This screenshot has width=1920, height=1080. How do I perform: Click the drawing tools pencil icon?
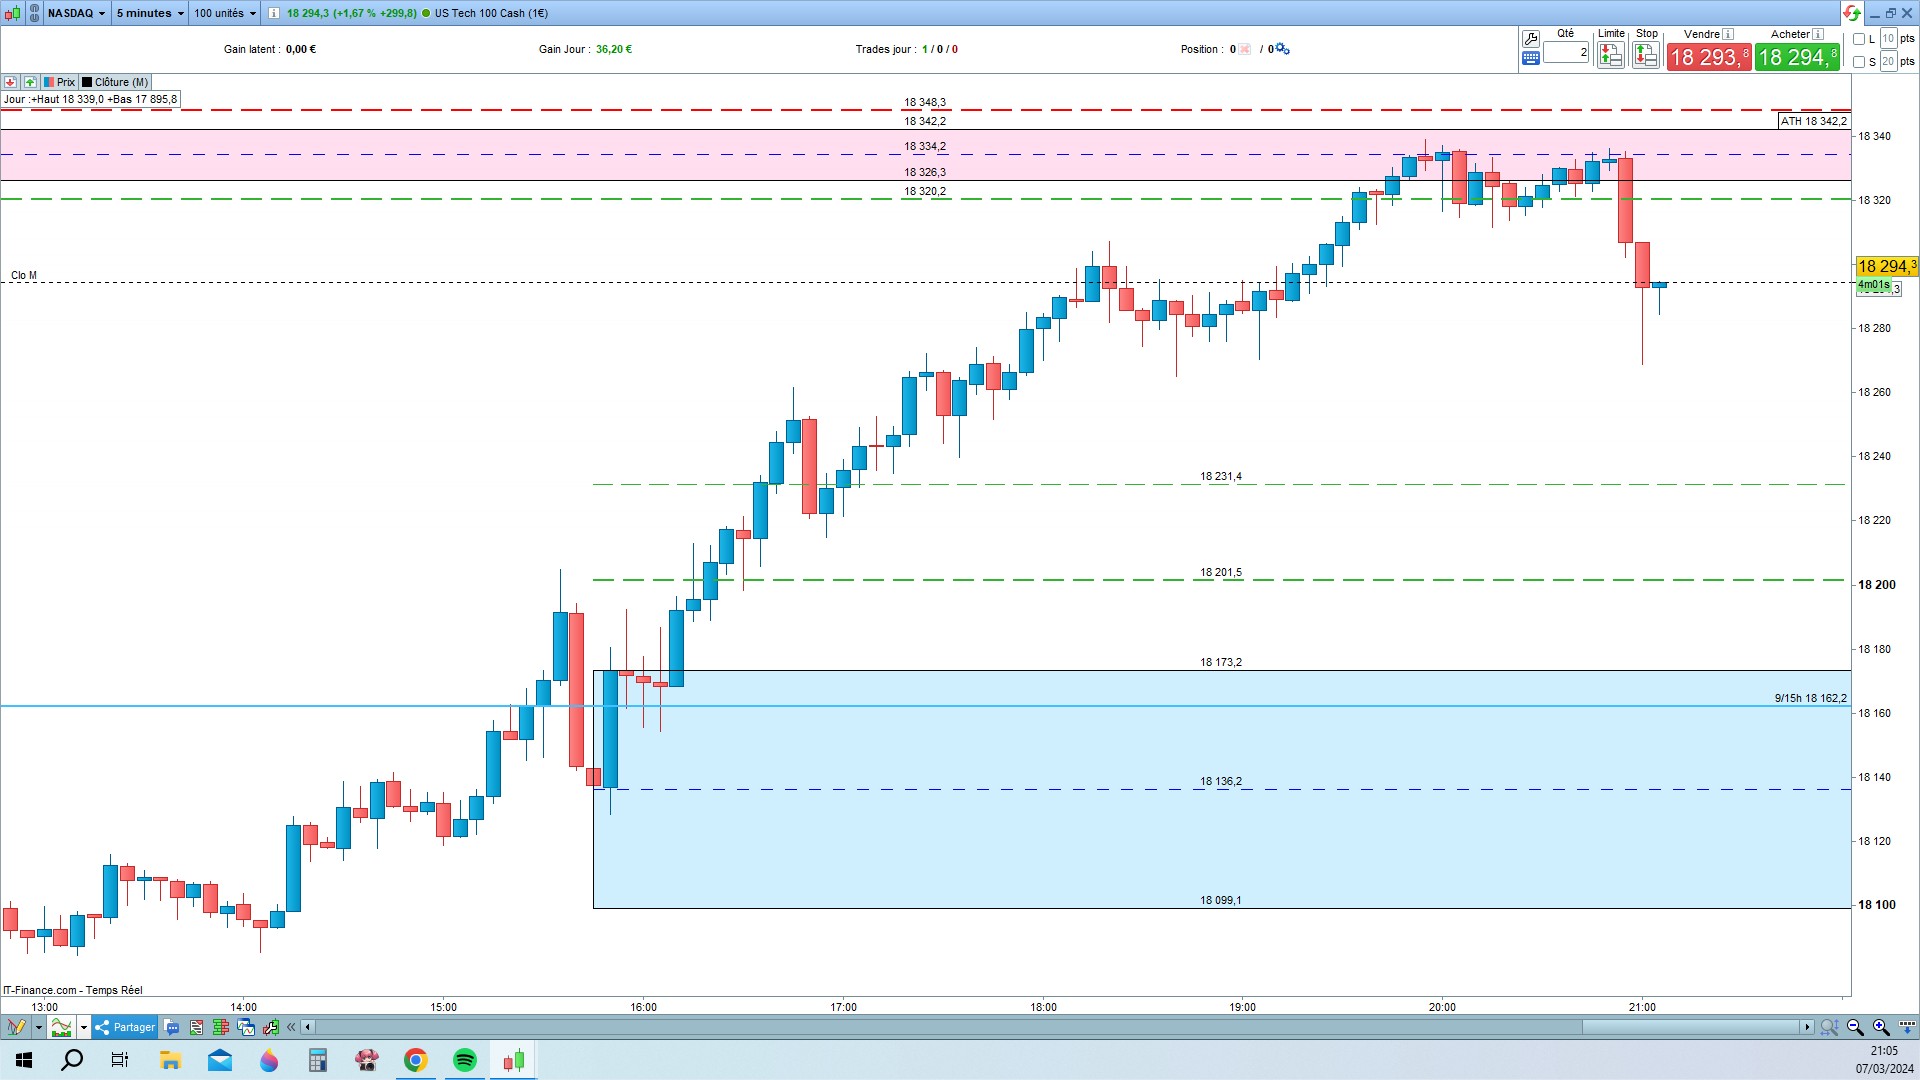tap(16, 1027)
